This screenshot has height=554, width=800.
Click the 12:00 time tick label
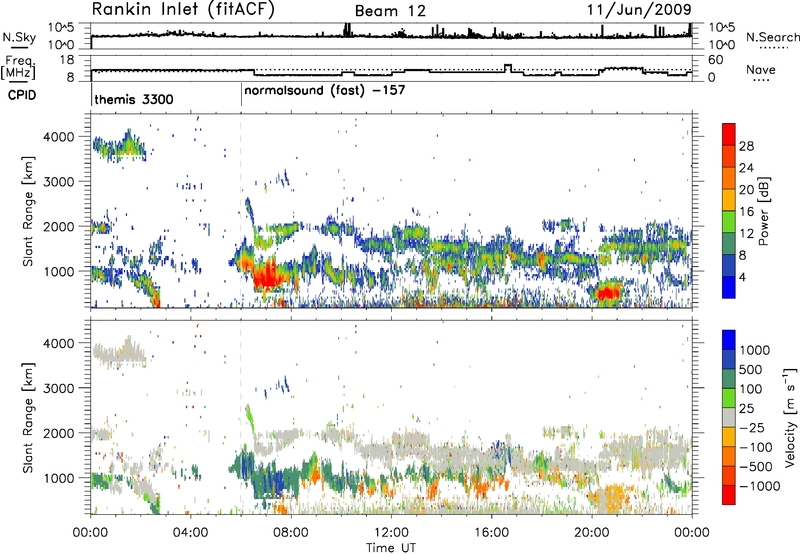(391, 533)
